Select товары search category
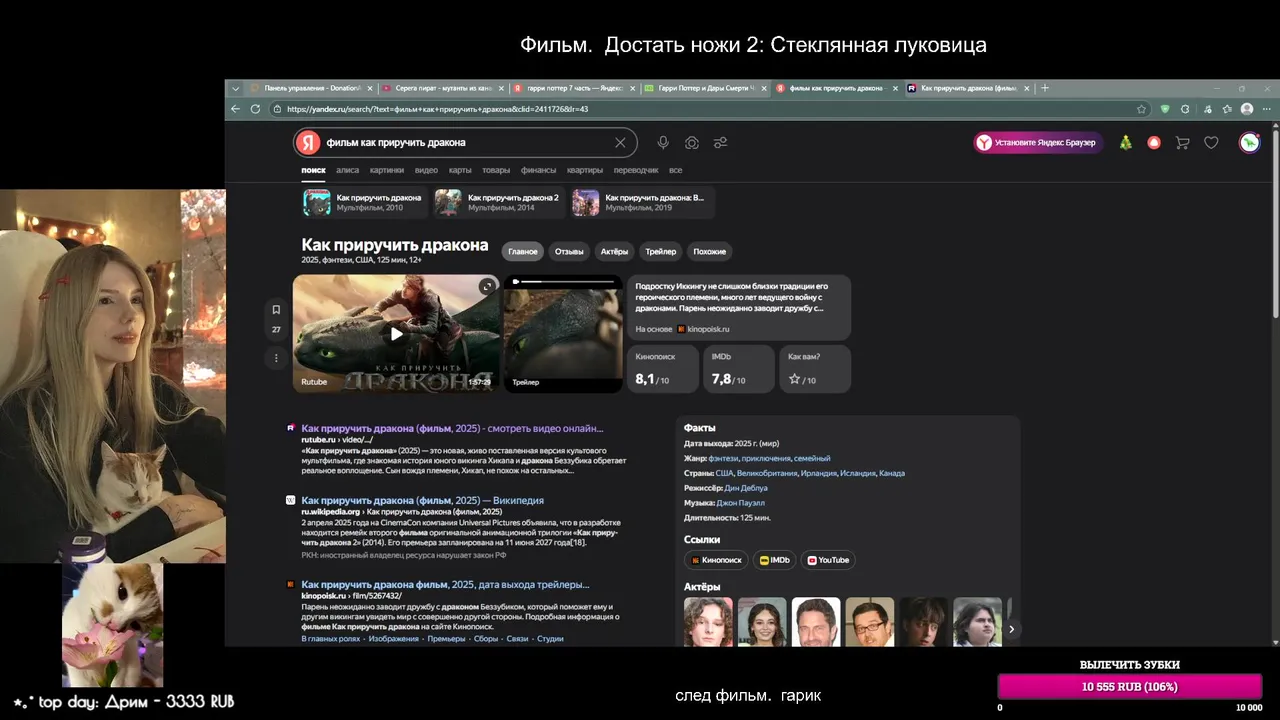Viewport: 1280px width, 720px height. coord(496,171)
